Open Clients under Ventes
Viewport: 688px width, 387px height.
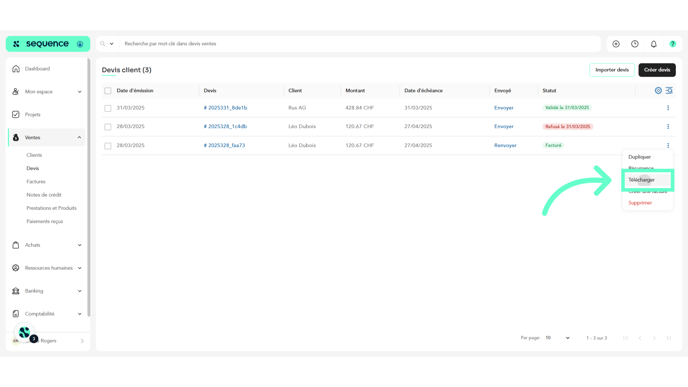pyautogui.click(x=34, y=155)
